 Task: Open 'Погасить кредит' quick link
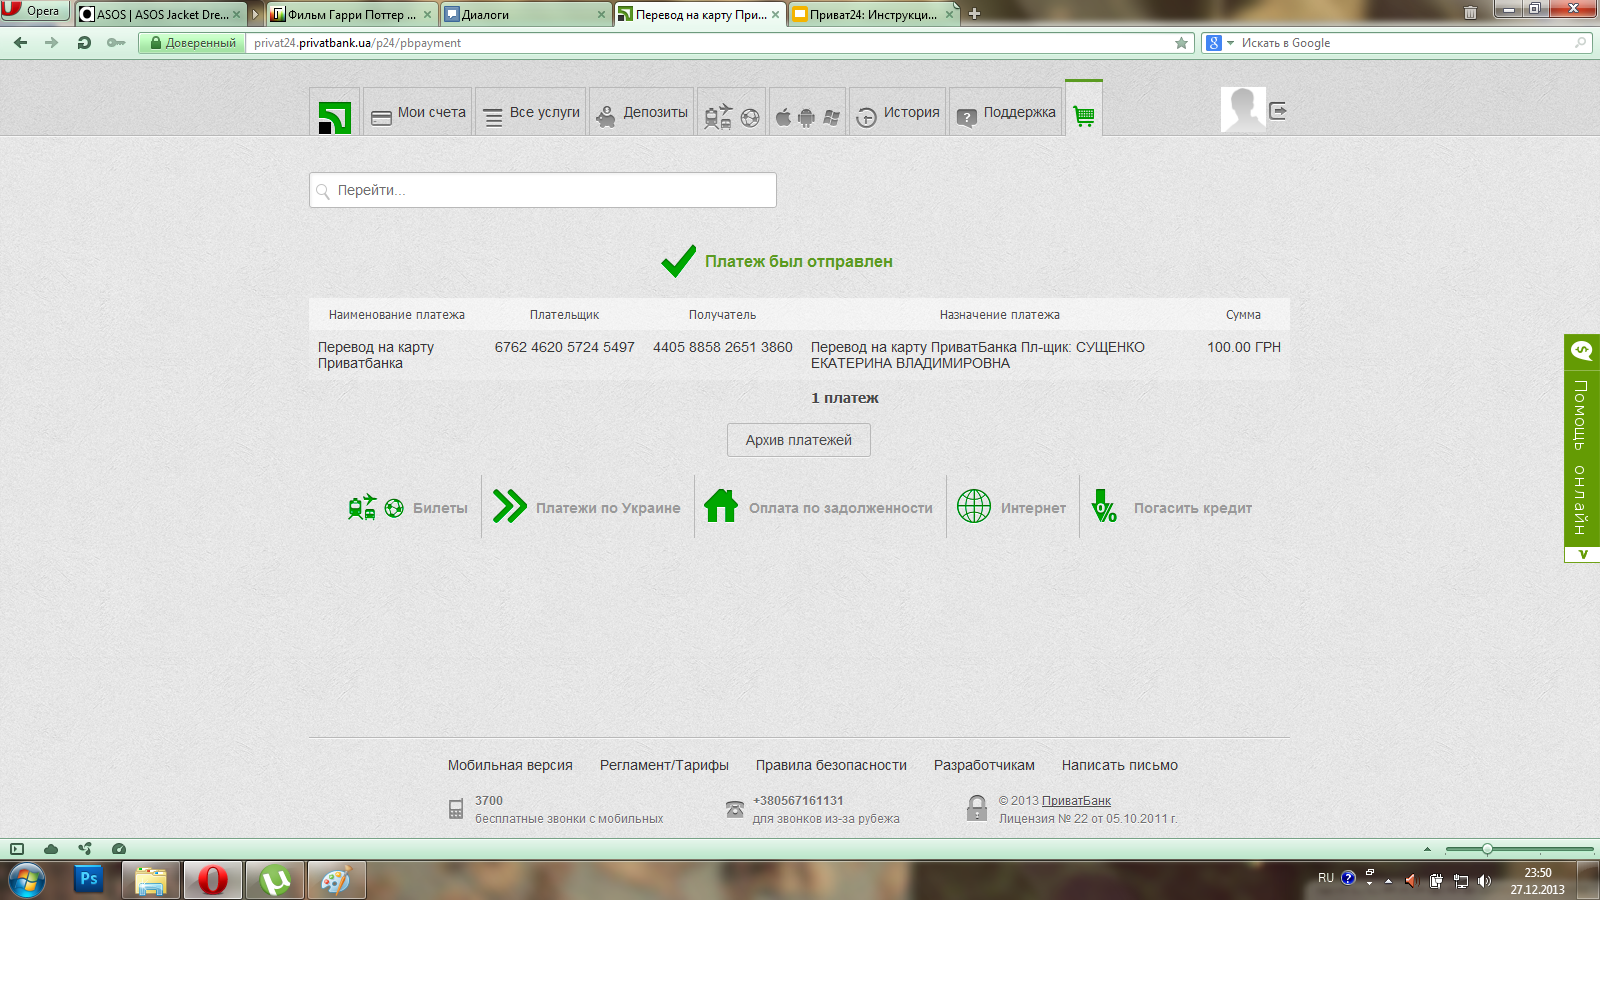(1171, 507)
